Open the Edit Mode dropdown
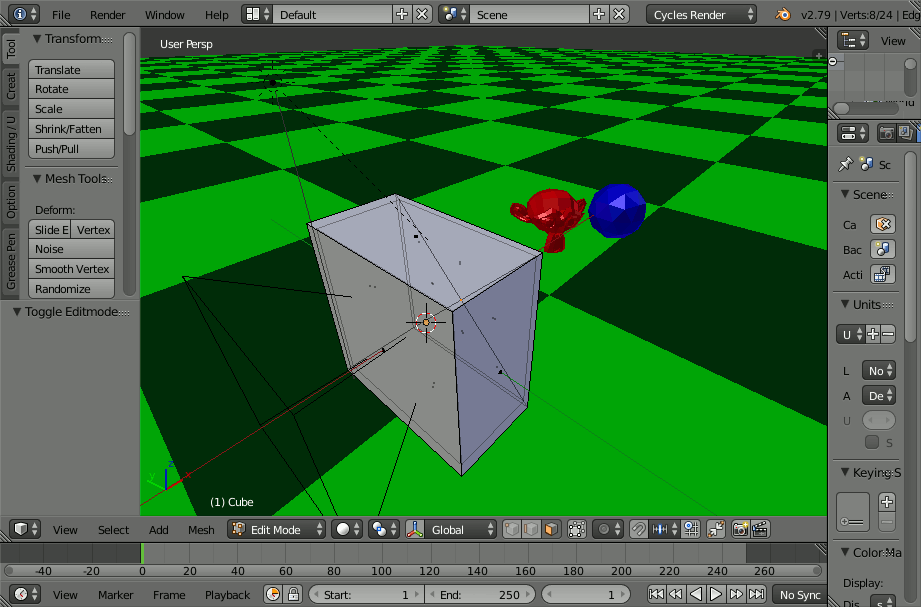 (277, 529)
